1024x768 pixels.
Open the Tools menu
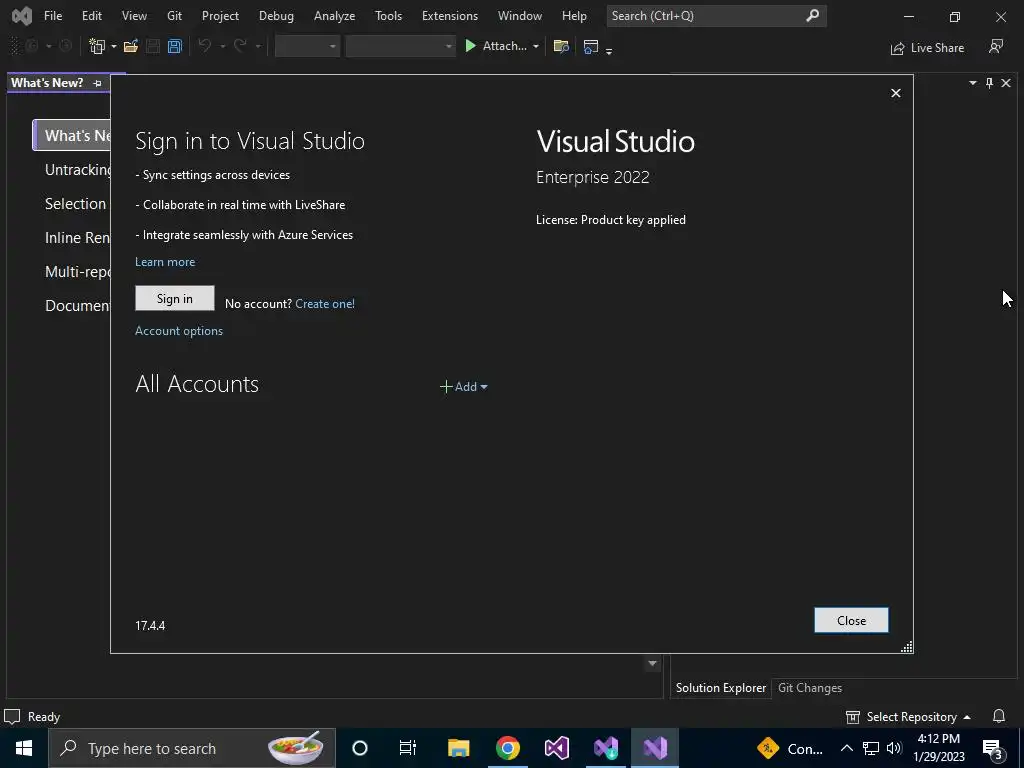point(389,16)
